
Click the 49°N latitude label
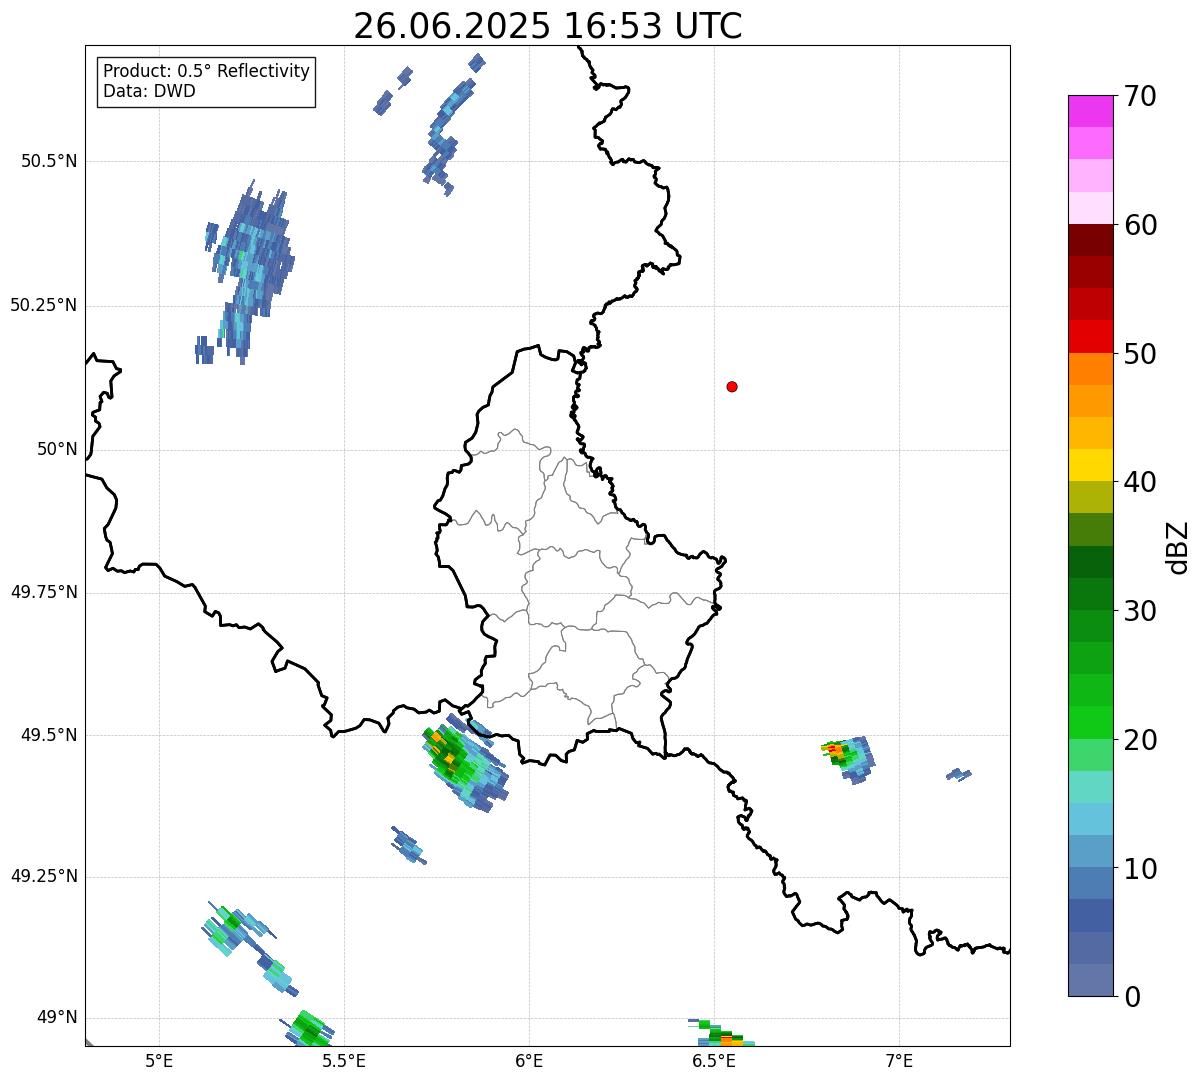coord(57,1018)
